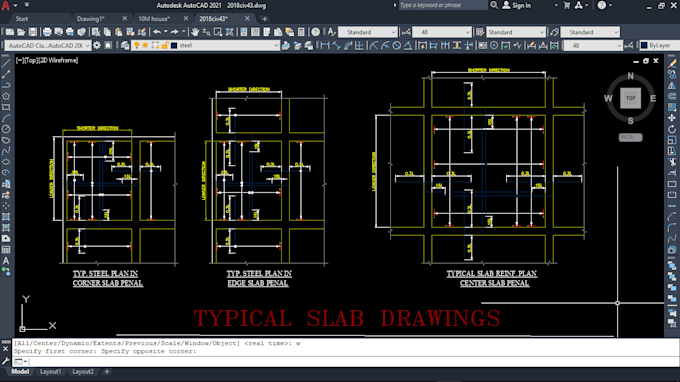This screenshot has height=382, width=680.
Task: Select the 2018civ43* drawing tab
Action: click(213, 19)
